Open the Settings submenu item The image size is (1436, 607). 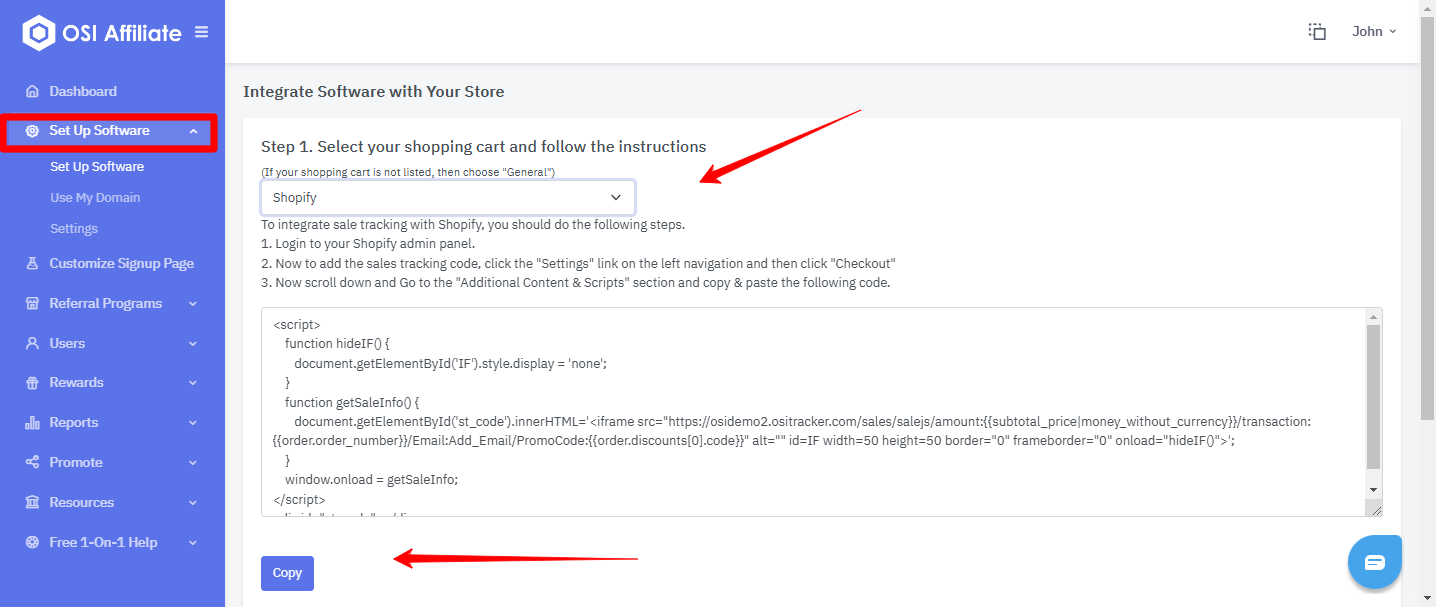74,229
